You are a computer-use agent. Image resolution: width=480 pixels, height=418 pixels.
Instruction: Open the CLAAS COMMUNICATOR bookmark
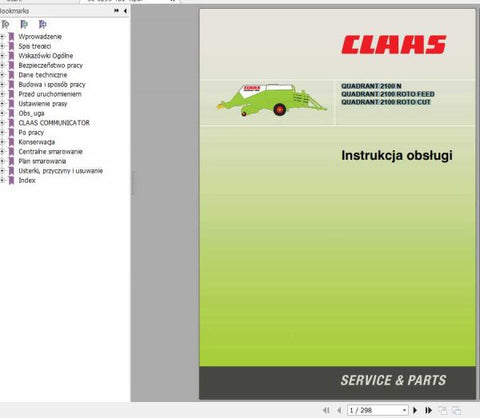coord(54,123)
